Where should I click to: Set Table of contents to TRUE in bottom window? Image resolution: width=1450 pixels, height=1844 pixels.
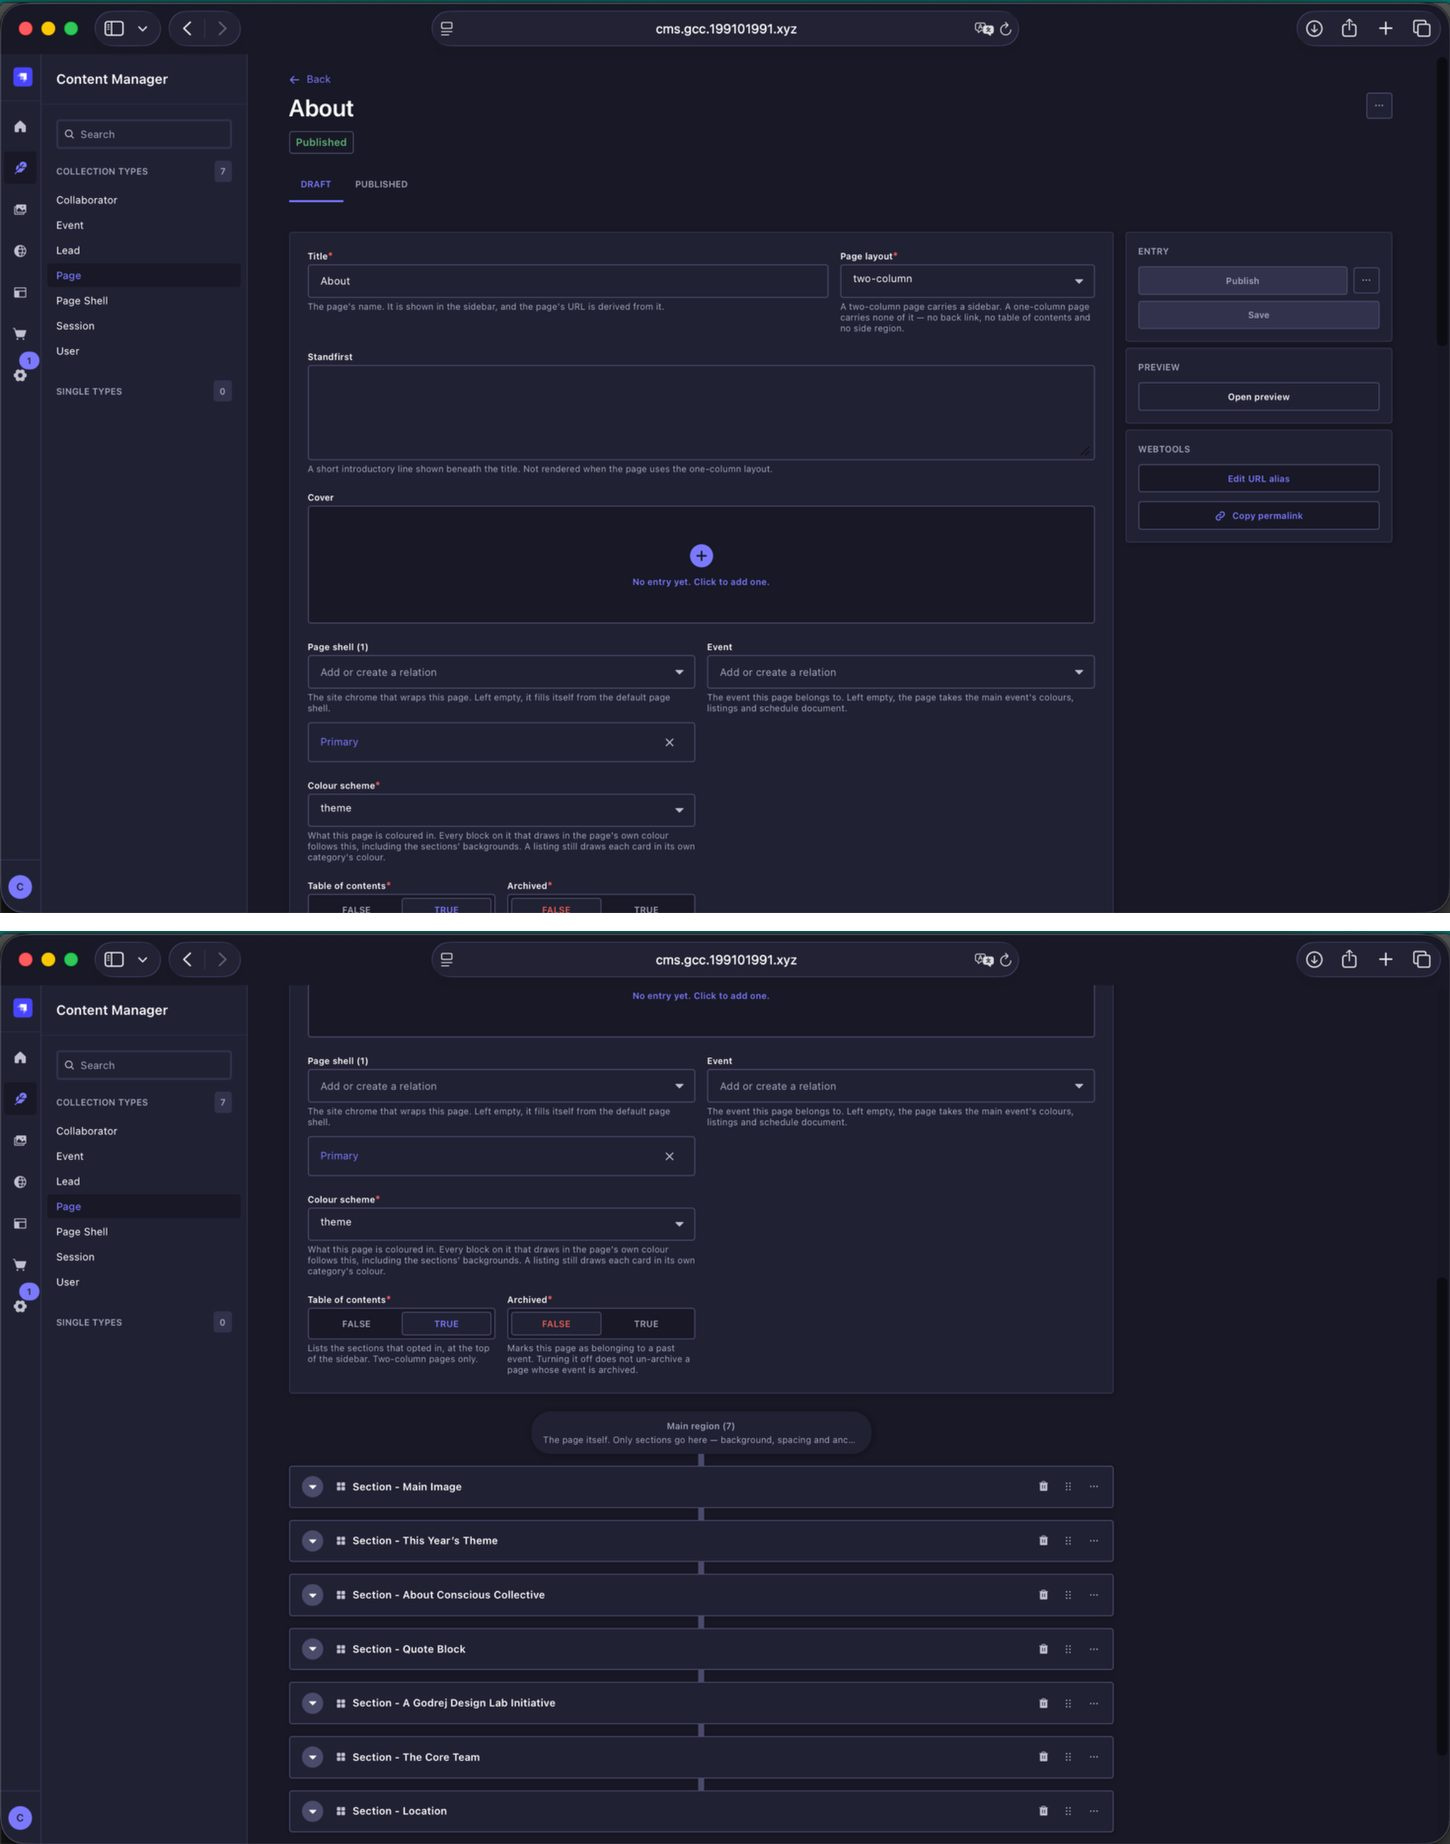[x=446, y=1324]
